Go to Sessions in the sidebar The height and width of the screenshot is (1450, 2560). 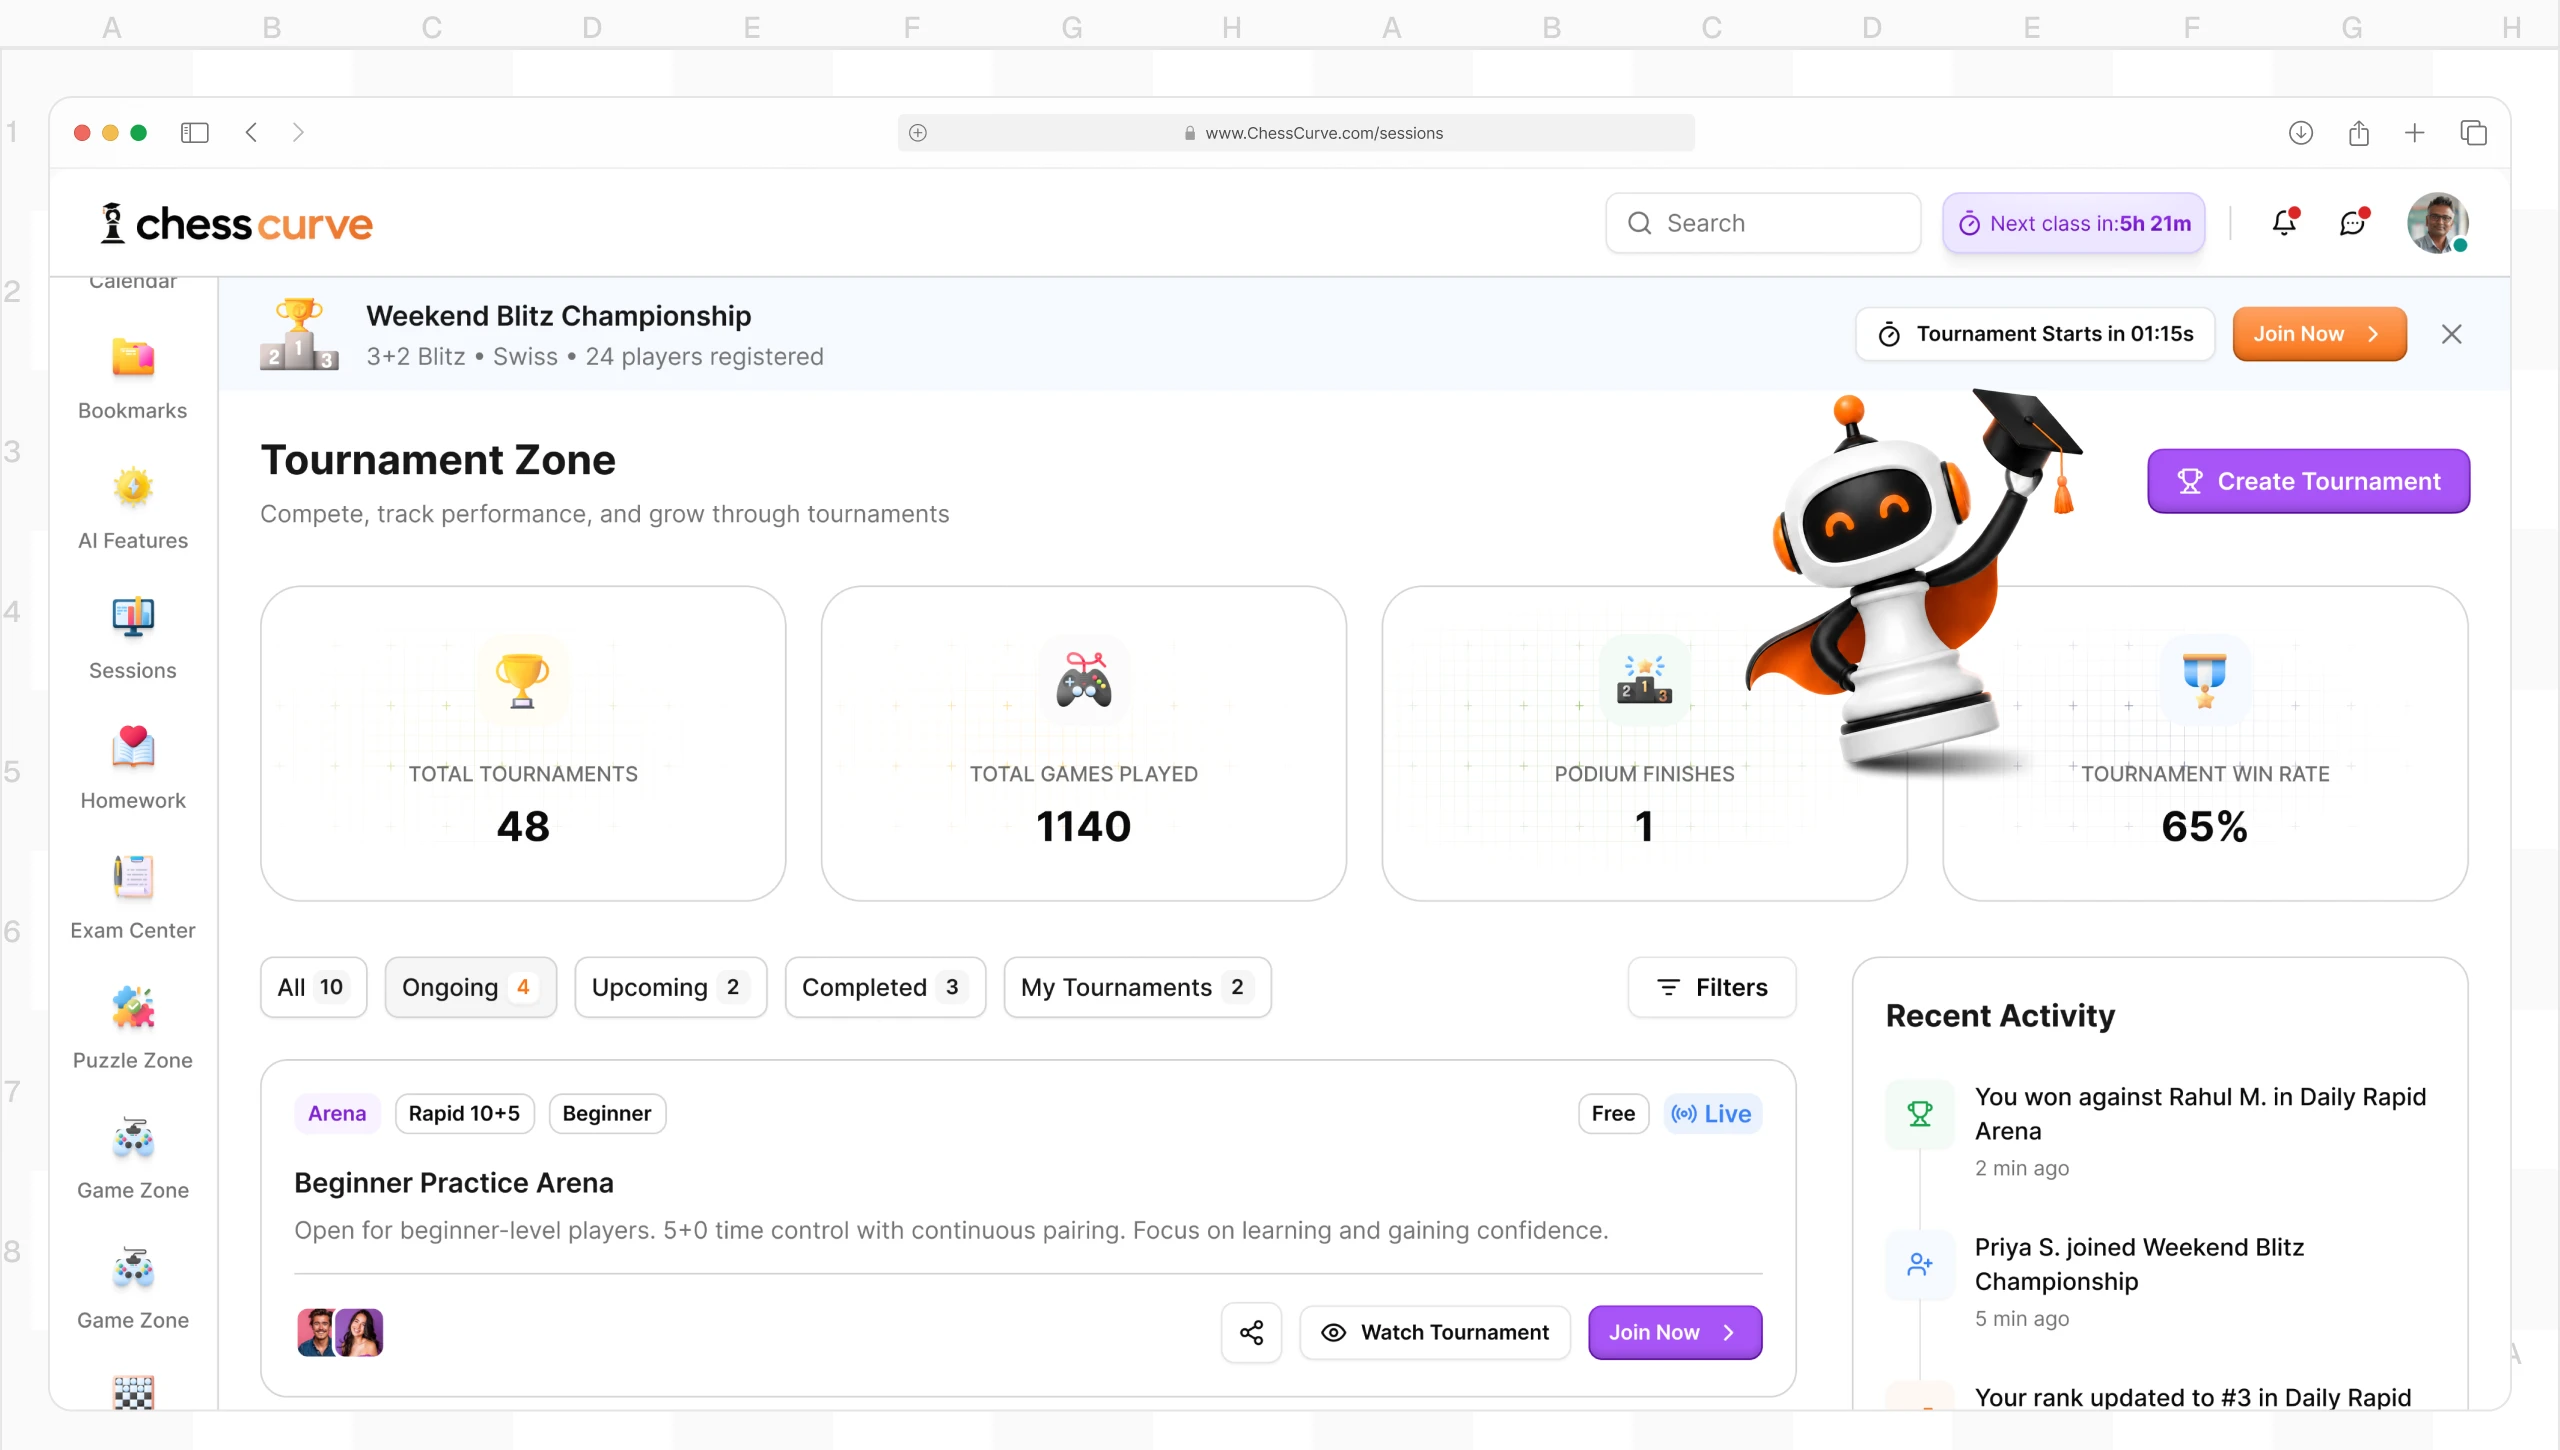[x=133, y=640]
